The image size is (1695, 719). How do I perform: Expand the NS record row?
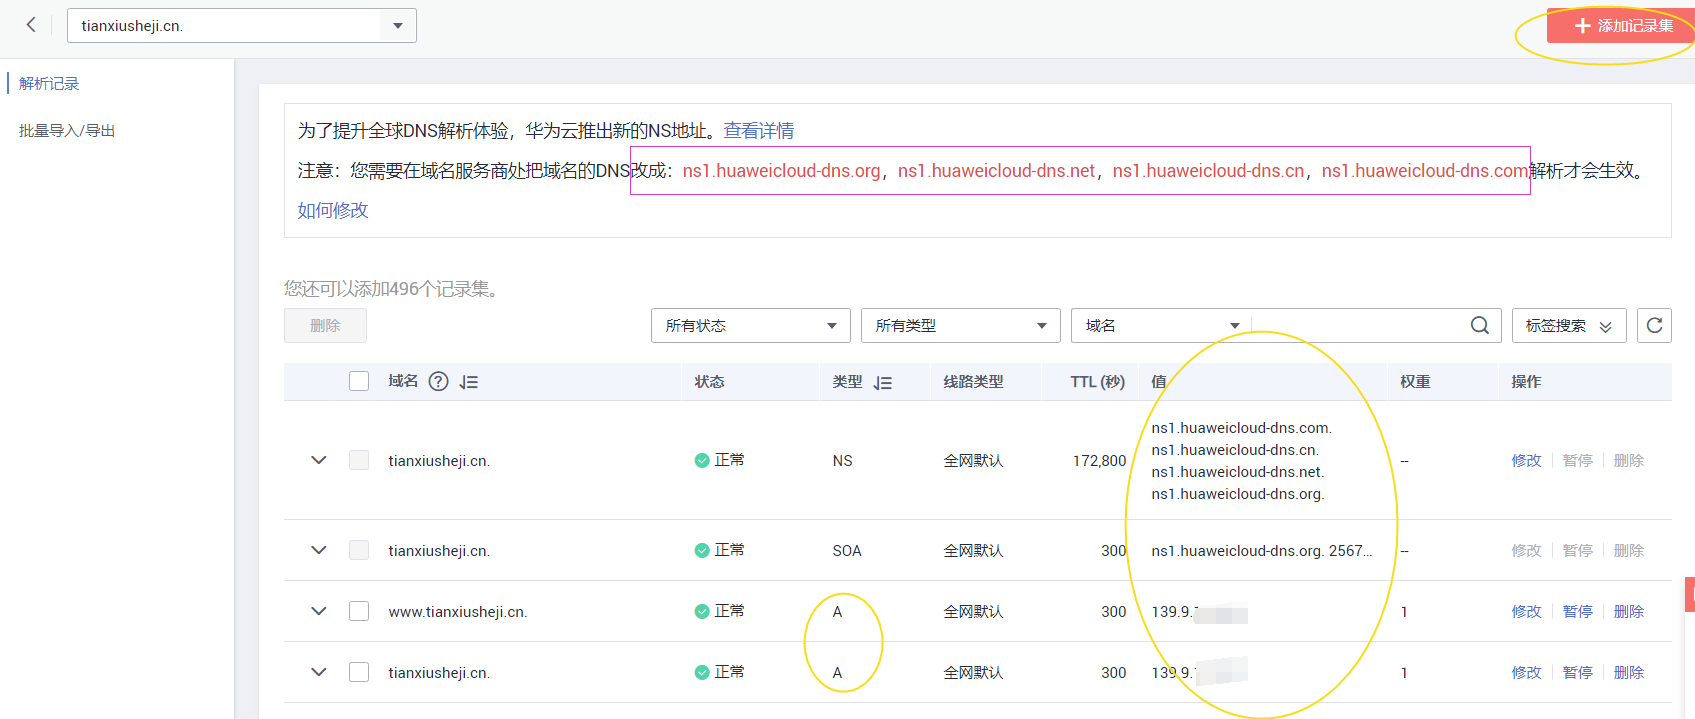pos(319,460)
